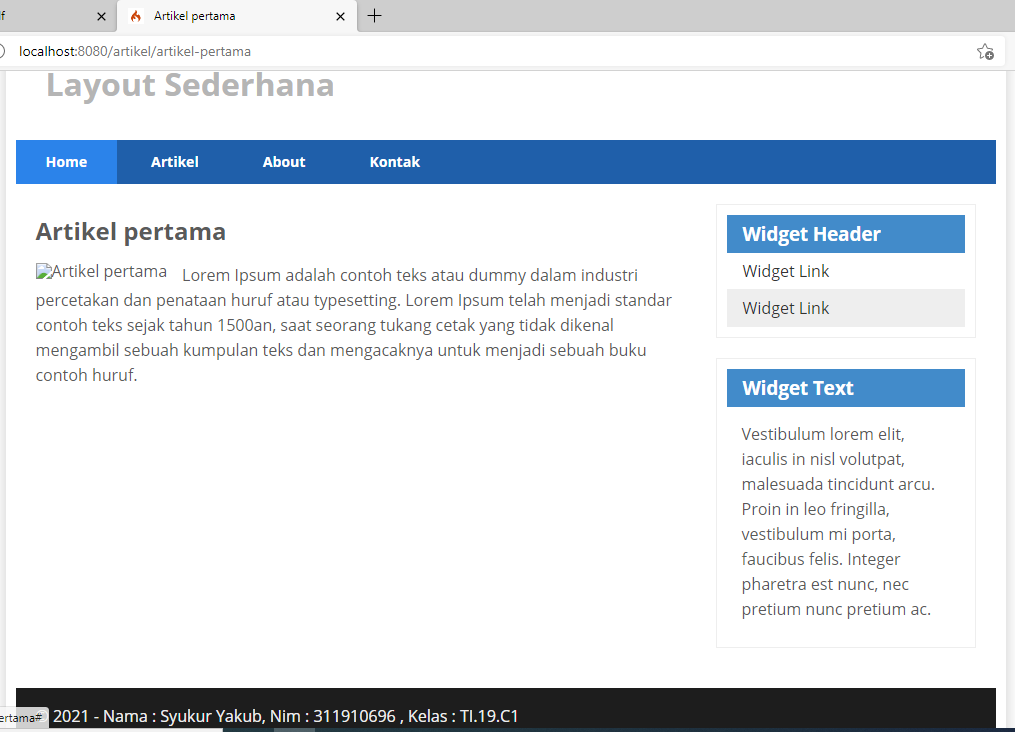
Task: Click the broken image placeholder 'Artikel pertama'
Action: (x=100, y=271)
